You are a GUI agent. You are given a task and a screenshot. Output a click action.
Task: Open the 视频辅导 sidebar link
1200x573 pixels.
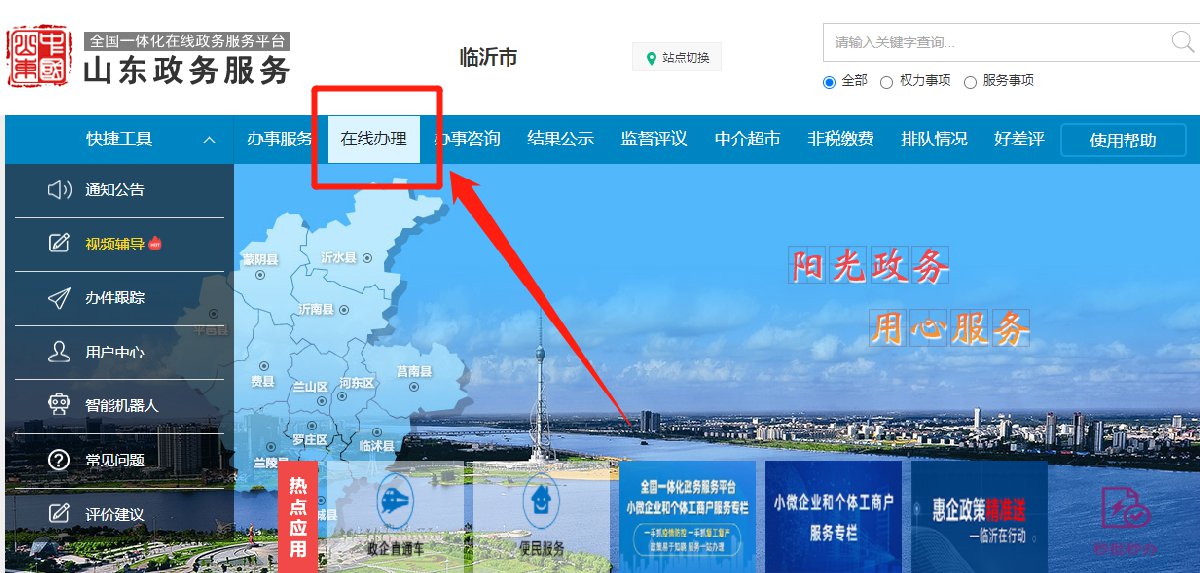point(115,243)
